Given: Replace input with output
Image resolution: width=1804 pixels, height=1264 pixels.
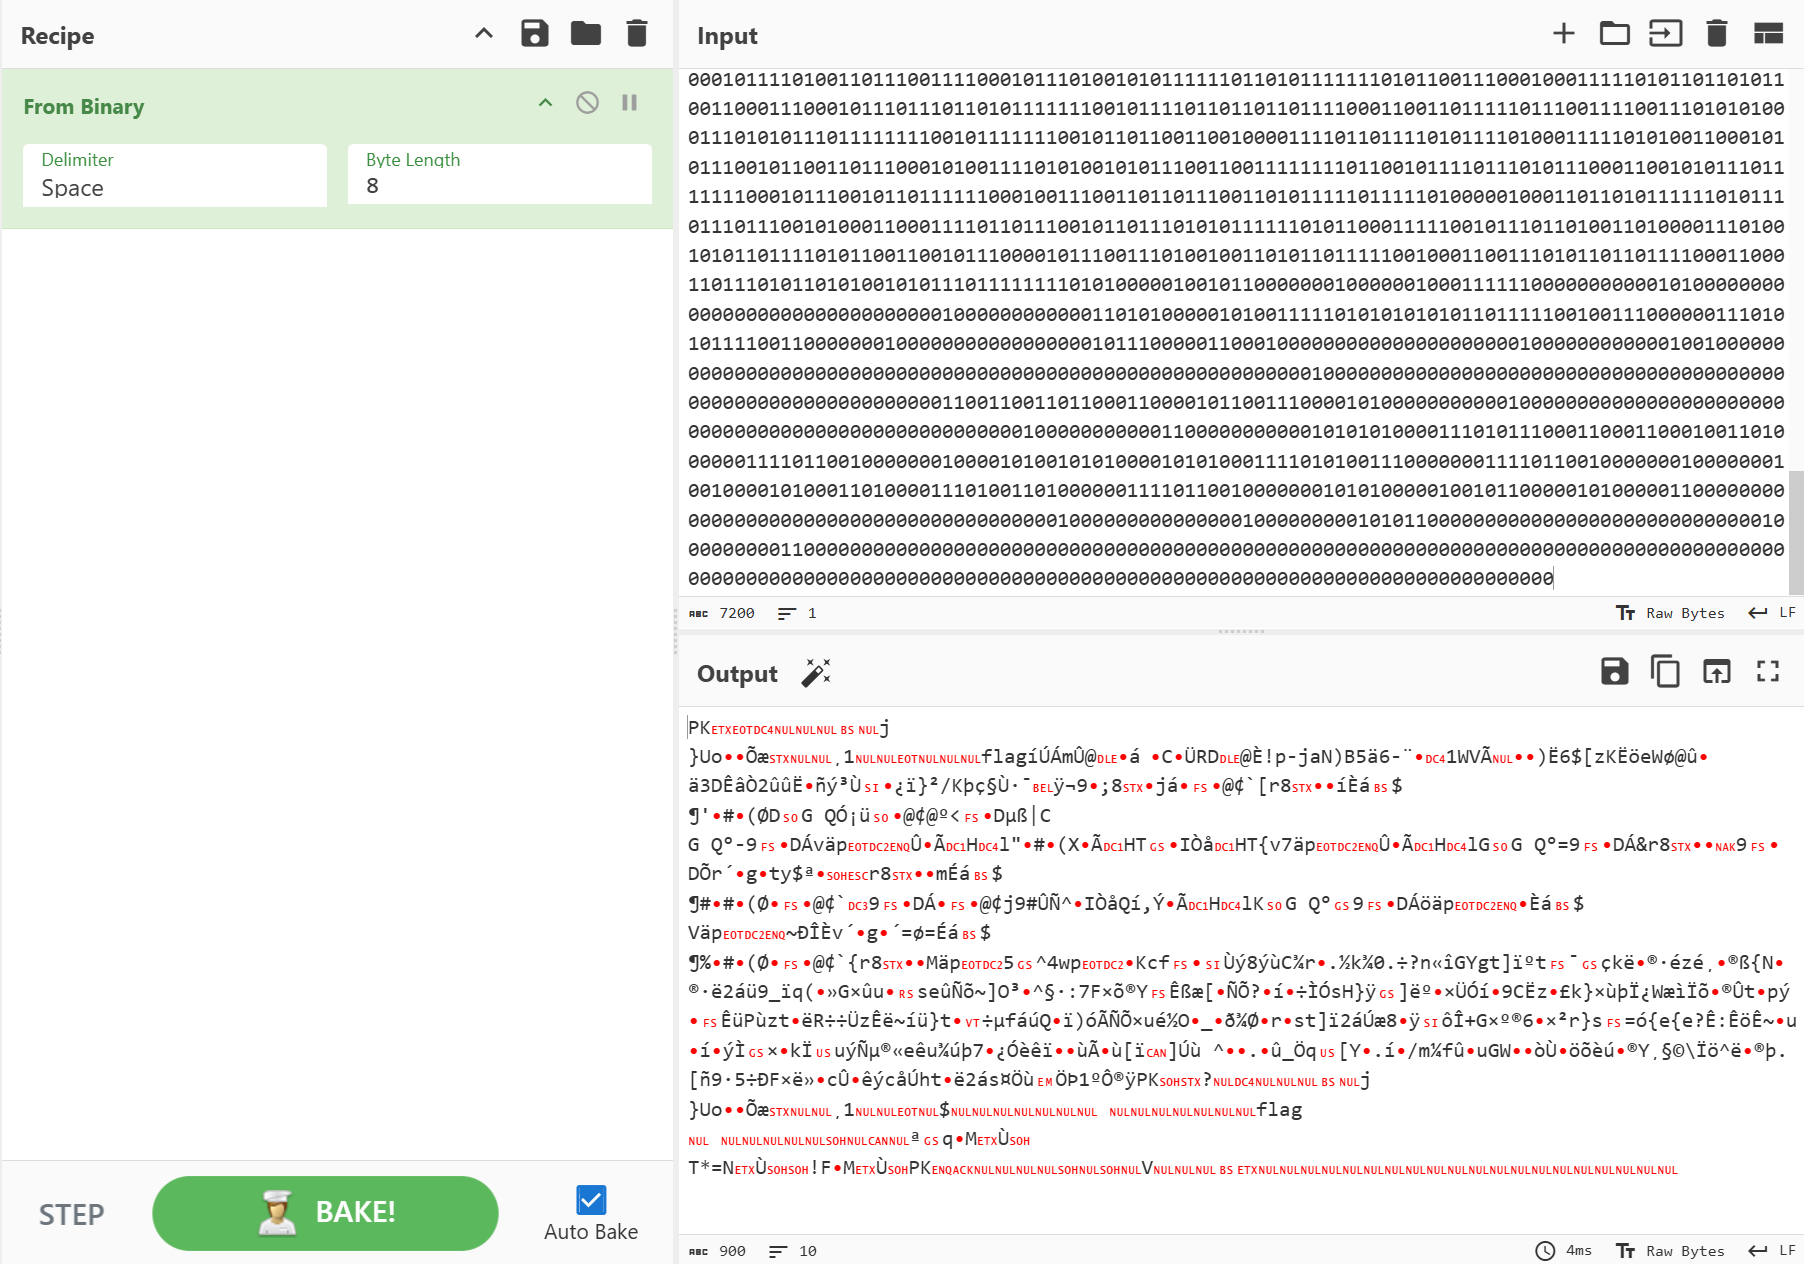Looking at the screenshot, I should 1717,672.
